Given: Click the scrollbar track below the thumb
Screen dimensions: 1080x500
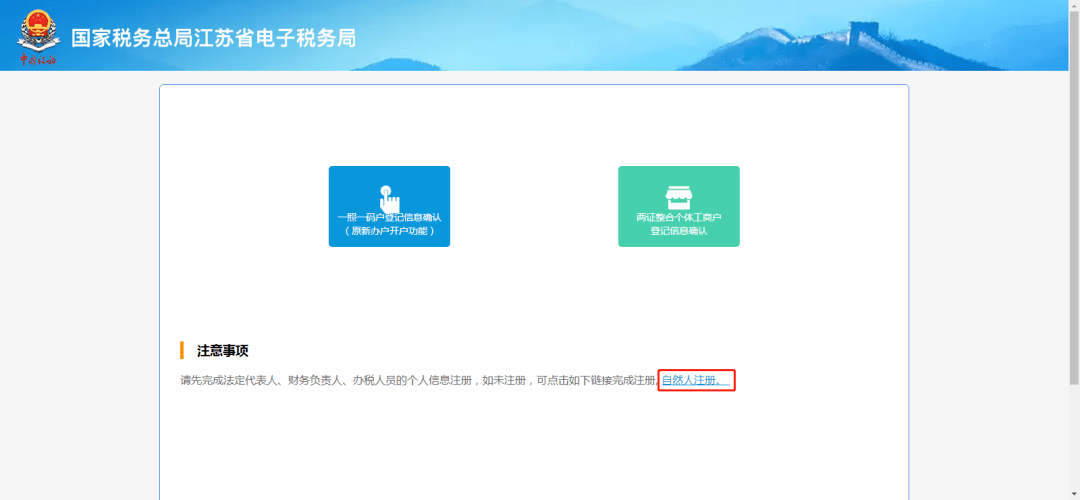Looking at the screenshot, I should pyautogui.click(x=1073, y=440).
